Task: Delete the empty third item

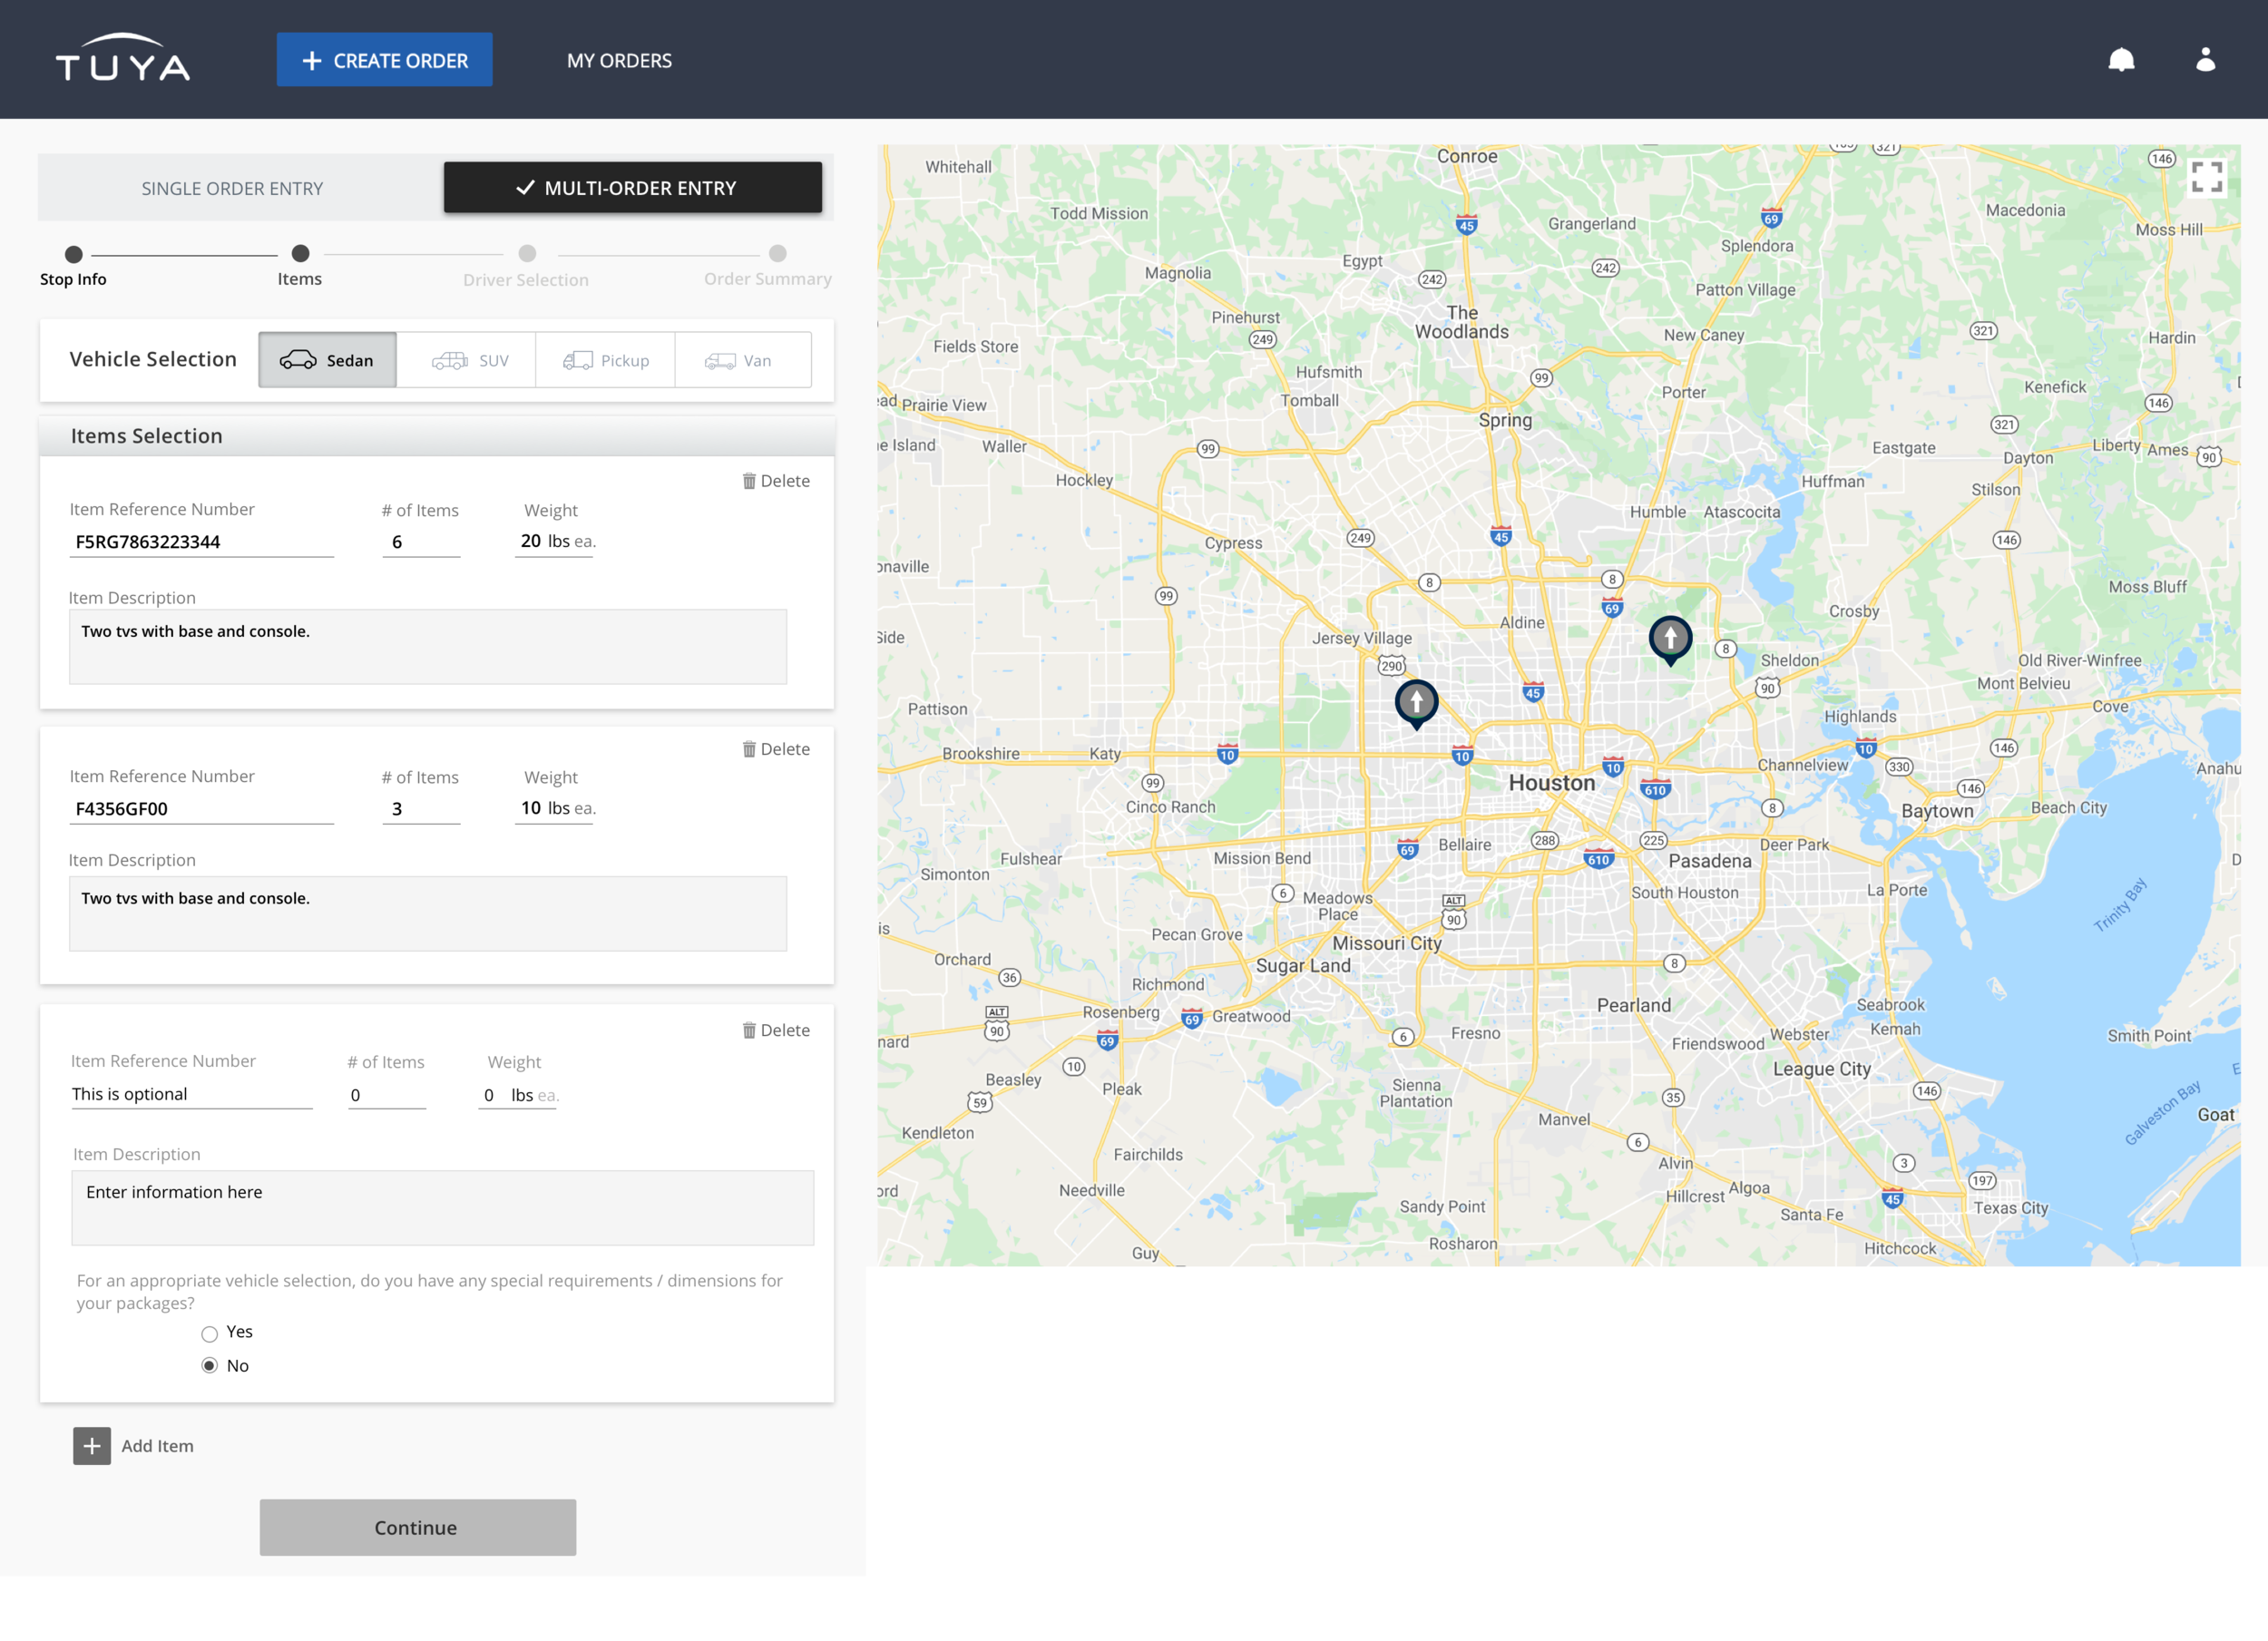Action: (x=776, y=1030)
